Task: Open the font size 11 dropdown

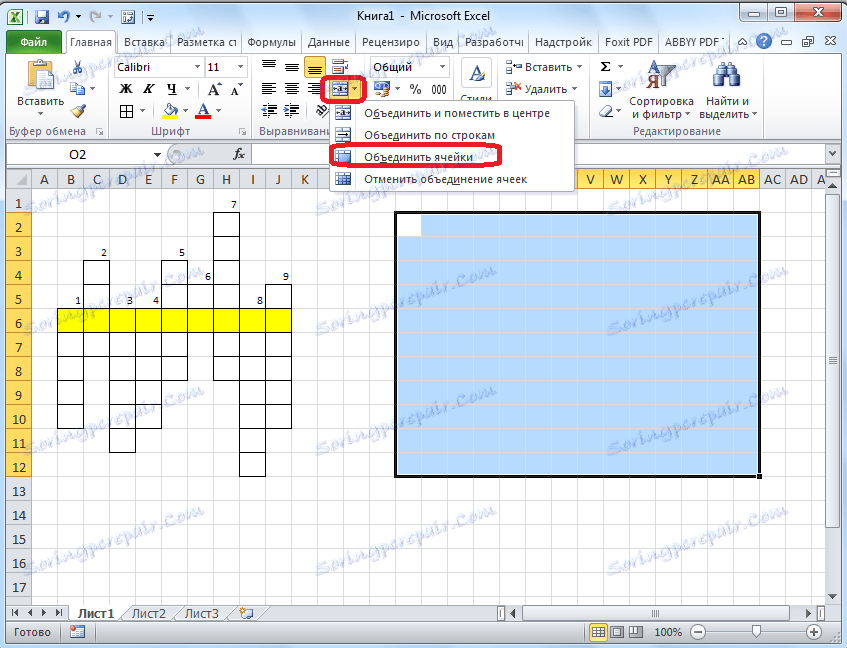Action: [240, 67]
